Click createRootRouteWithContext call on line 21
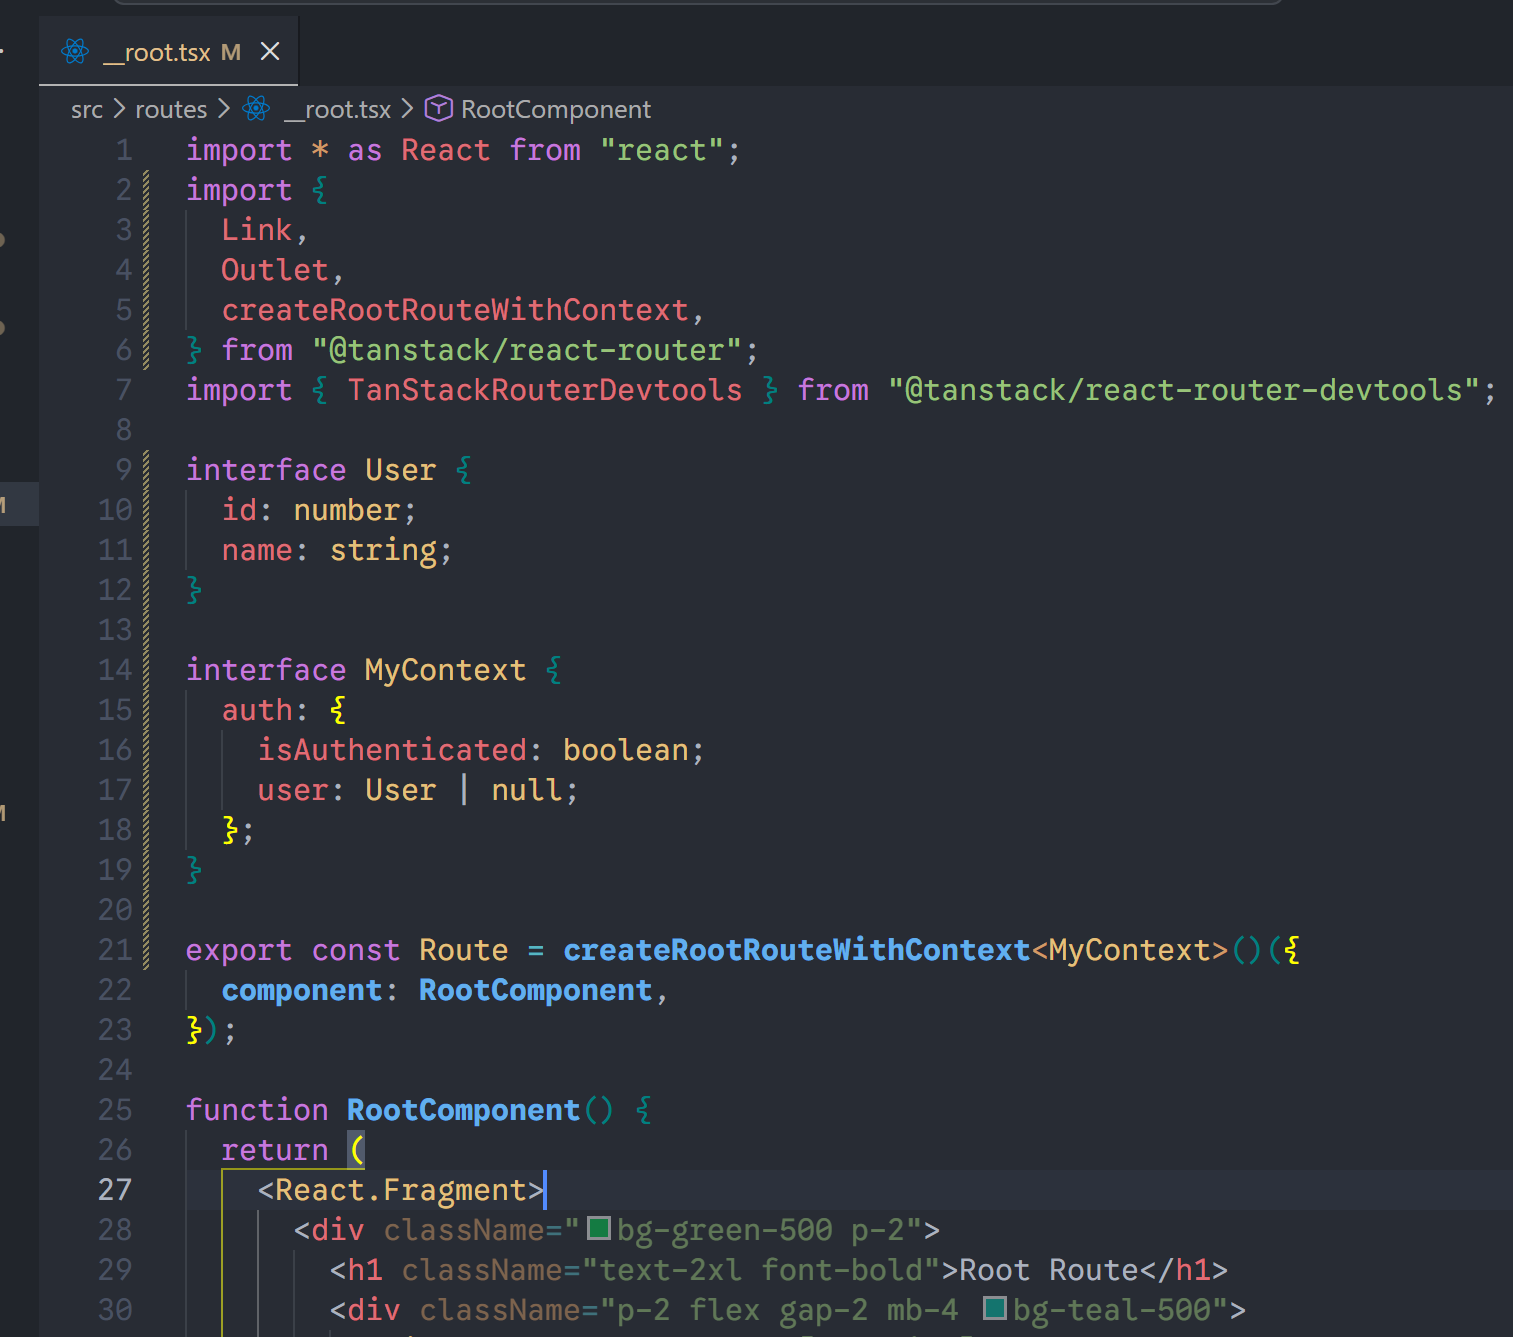 pyautogui.click(x=796, y=950)
